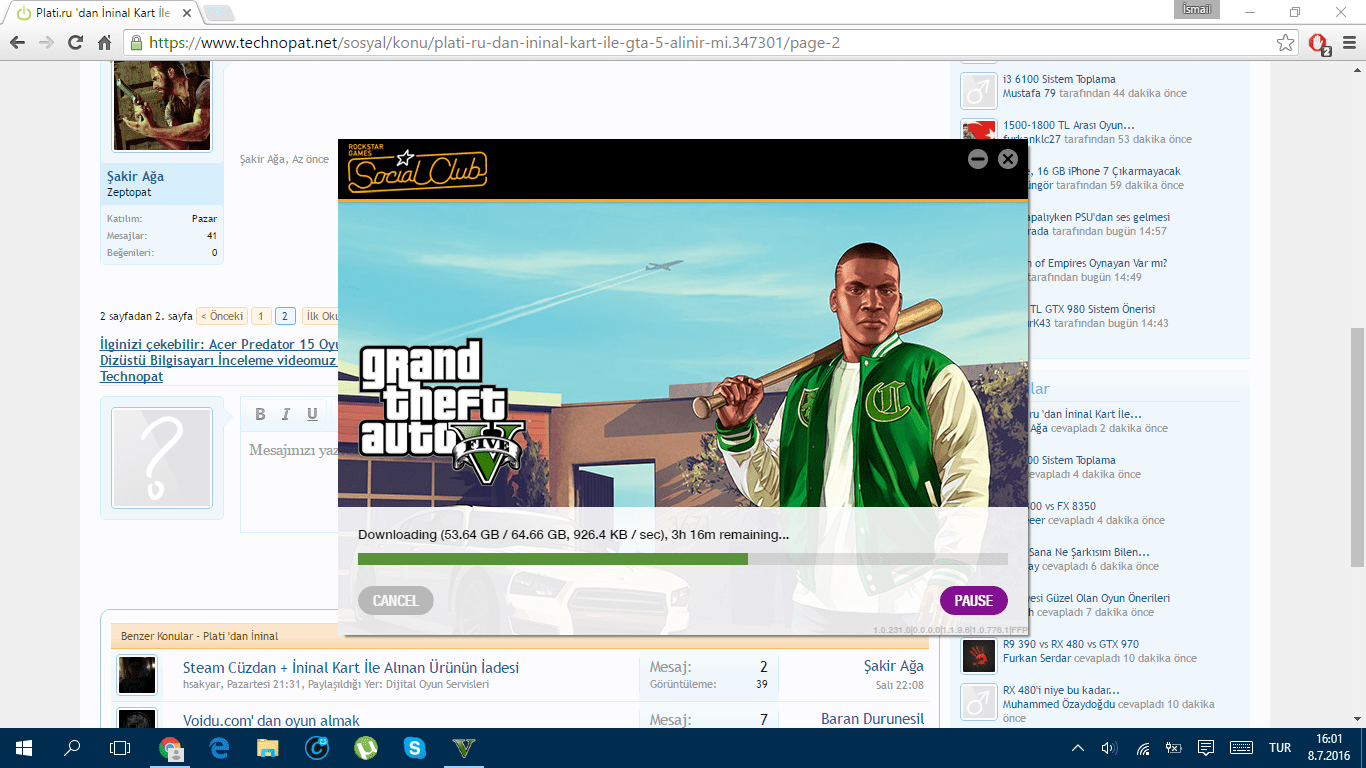1366x768 pixels.
Task: Click the Mesajınızı yaz reply text box
Action: [x=290, y=480]
